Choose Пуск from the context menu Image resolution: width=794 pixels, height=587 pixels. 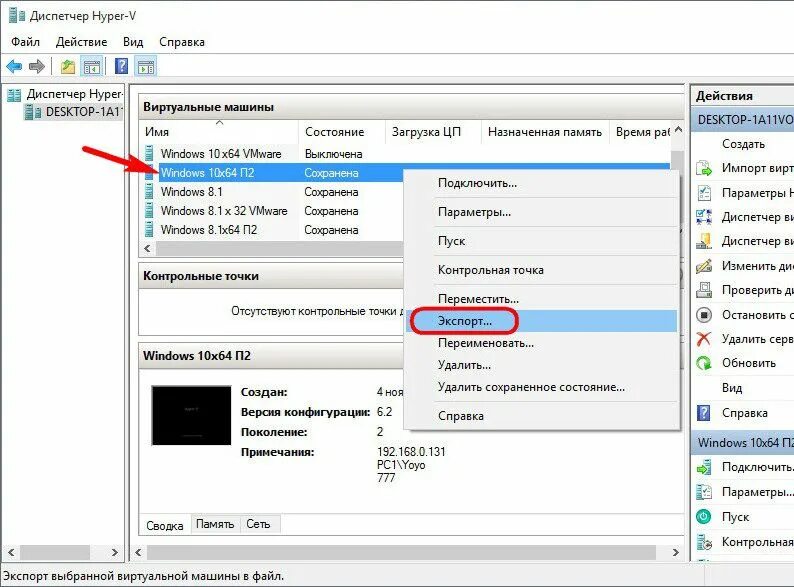[542, 241]
